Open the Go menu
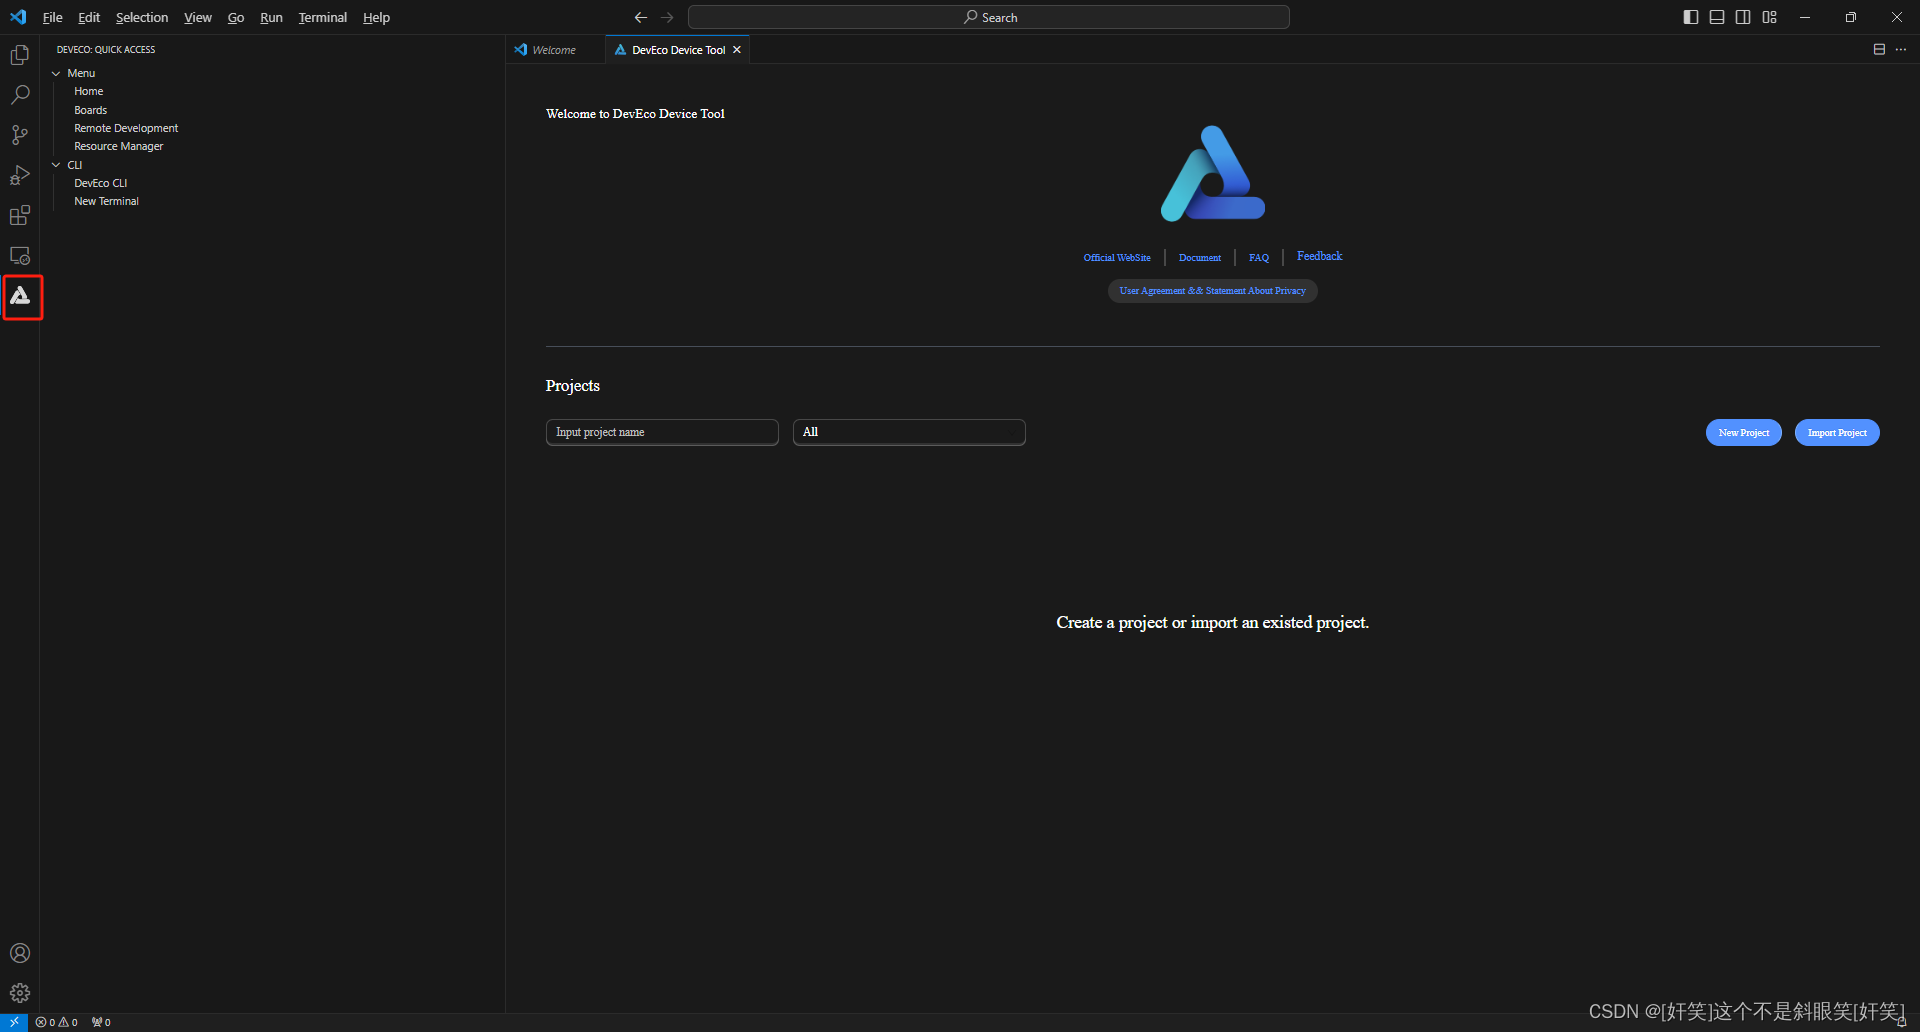The height and width of the screenshot is (1032, 1920). 236,17
